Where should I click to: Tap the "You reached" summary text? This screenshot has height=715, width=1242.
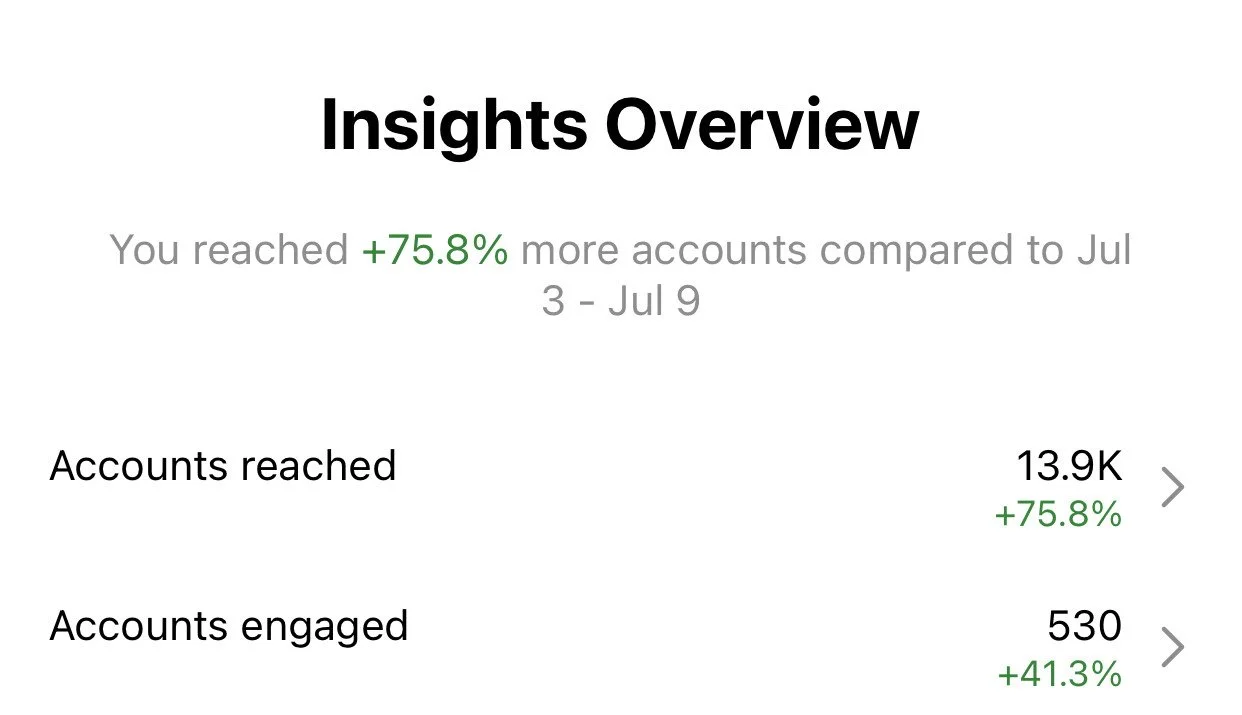(x=229, y=249)
